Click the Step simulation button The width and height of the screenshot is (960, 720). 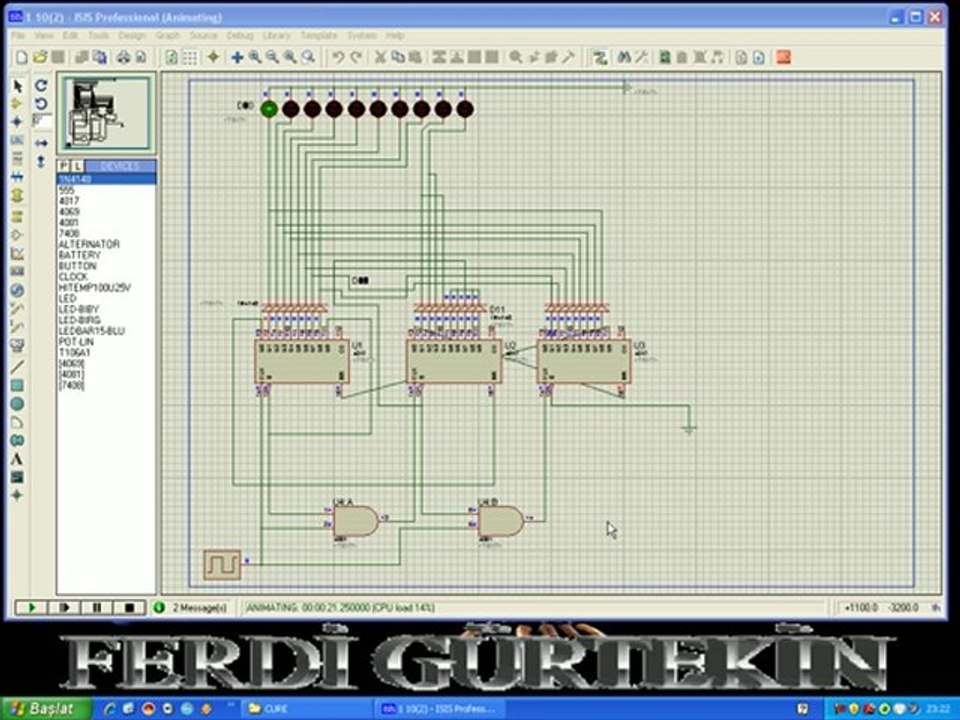point(64,607)
